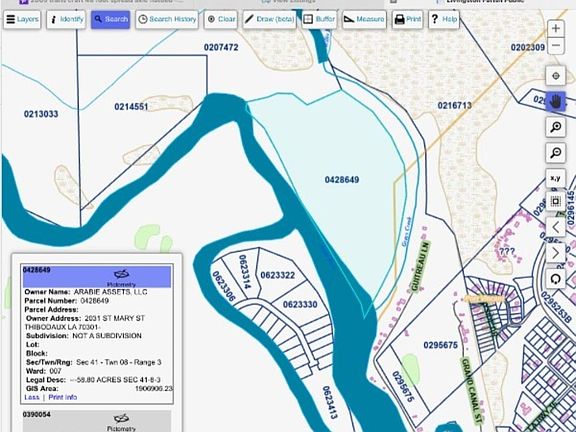Go to previous map extent
The height and width of the screenshot is (432, 576).
tap(556, 228)
